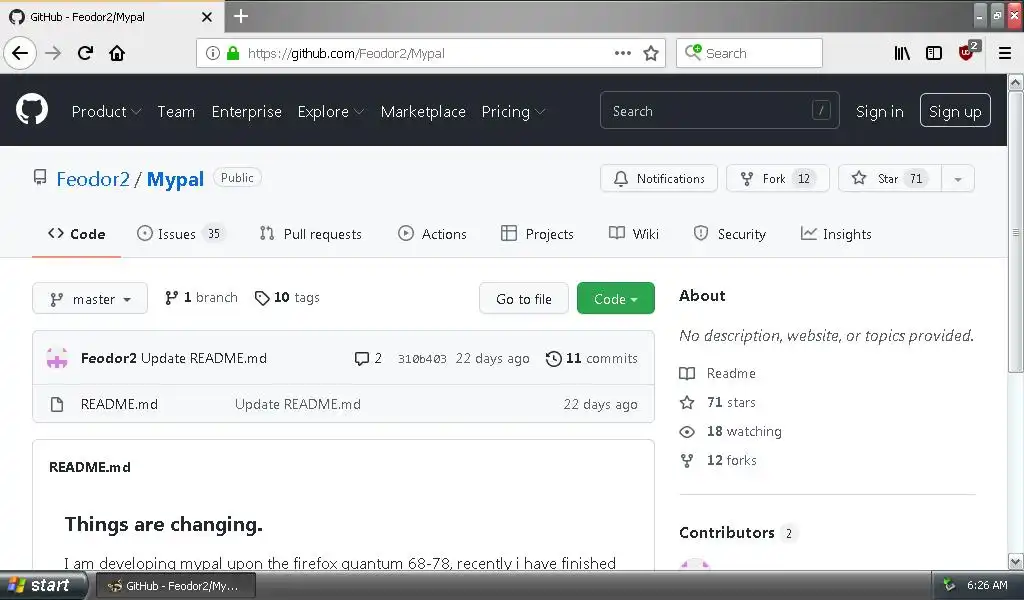
Task: Switch to the Code tab
Action: tap(76, 234)
